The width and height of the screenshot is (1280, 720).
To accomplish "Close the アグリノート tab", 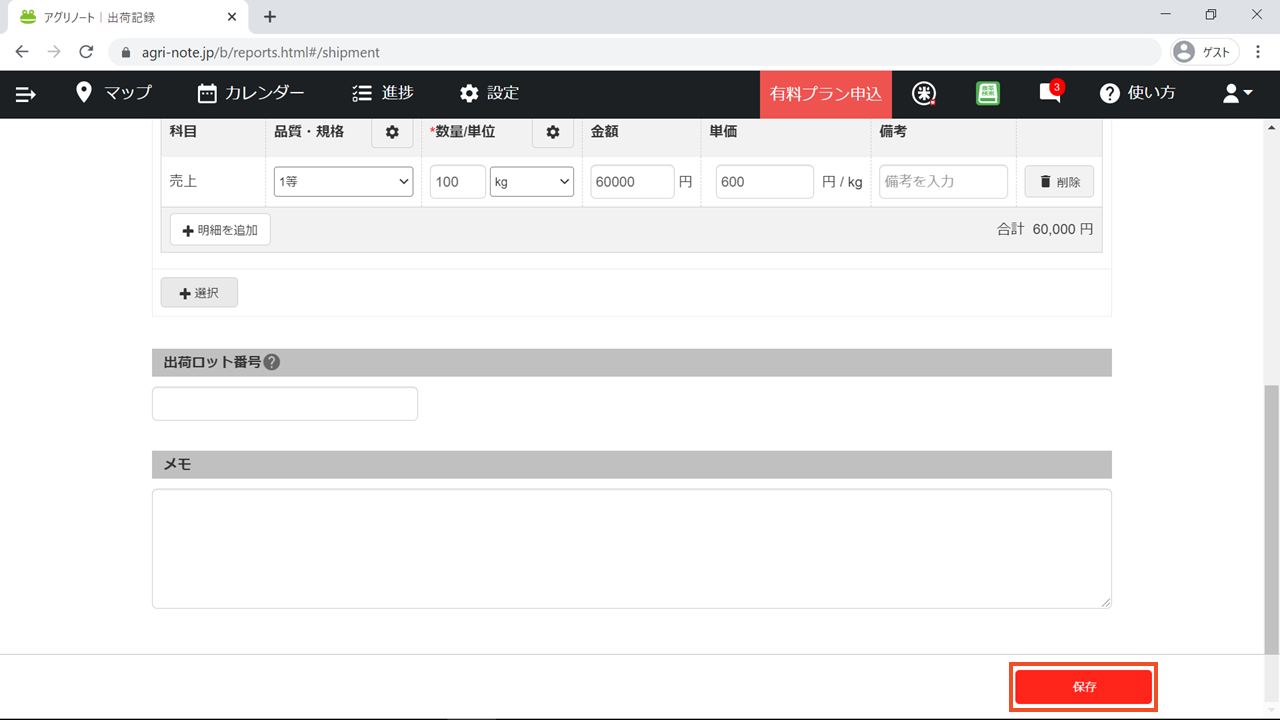I will (232, 17).
